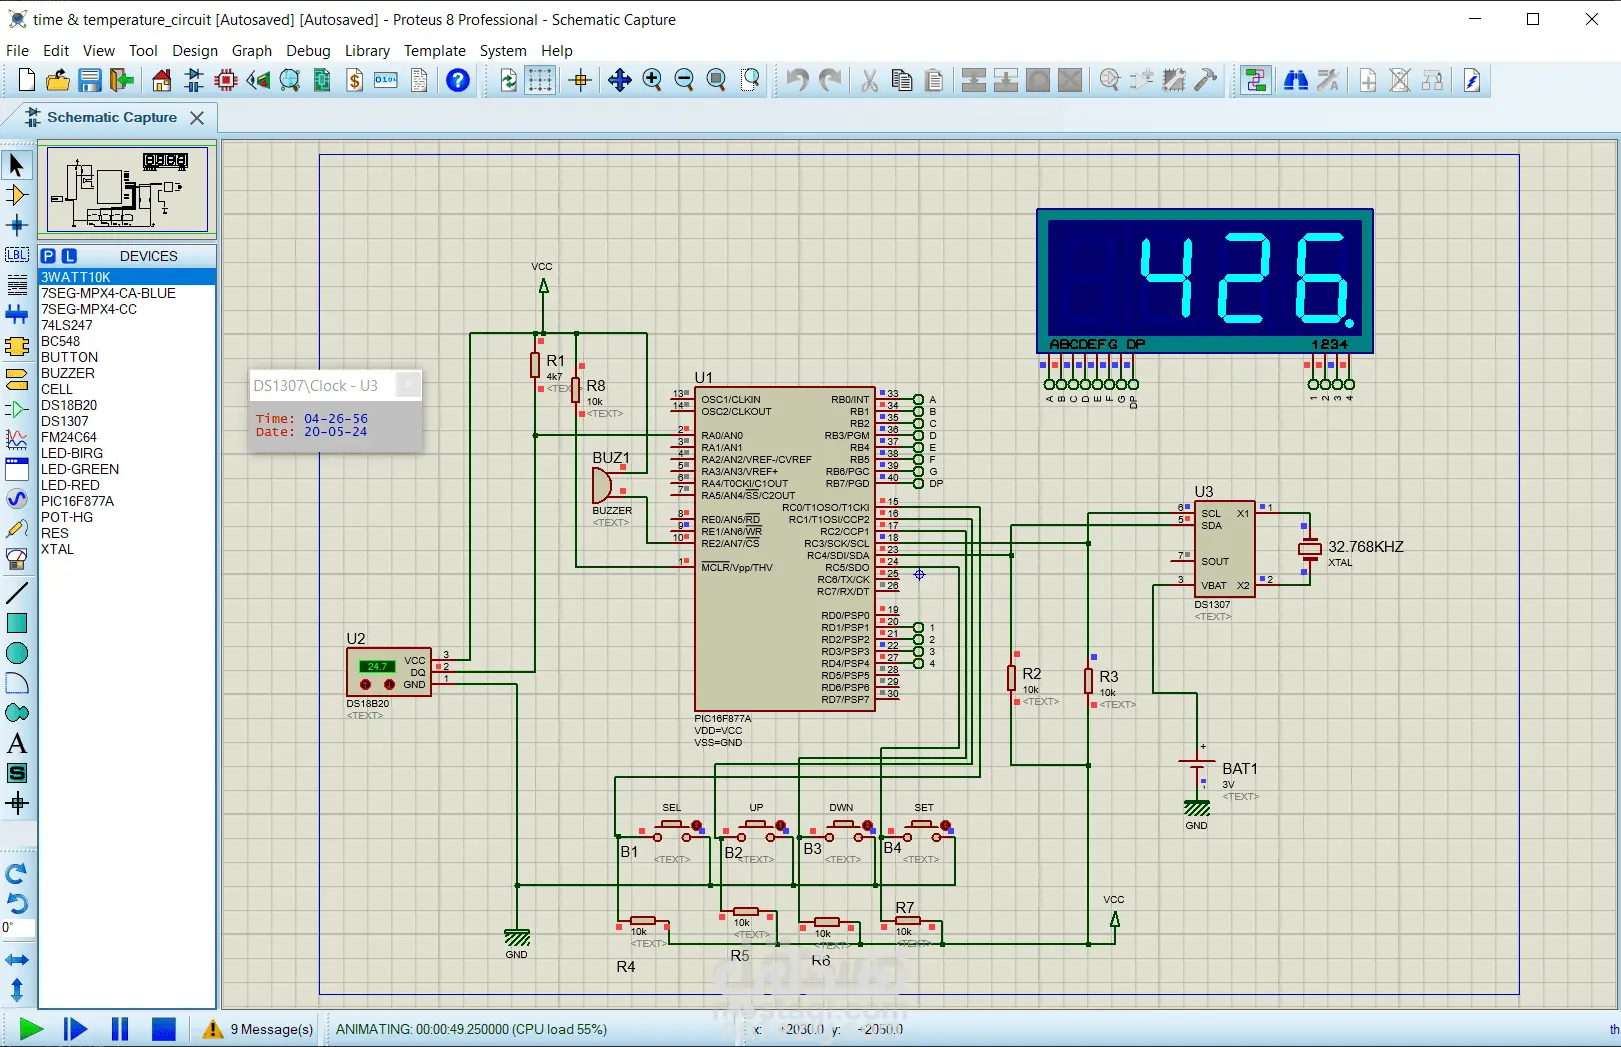This screenshot has height=1047, width=1621.
Task: Open the Design menu
Action: click(195, 51)
